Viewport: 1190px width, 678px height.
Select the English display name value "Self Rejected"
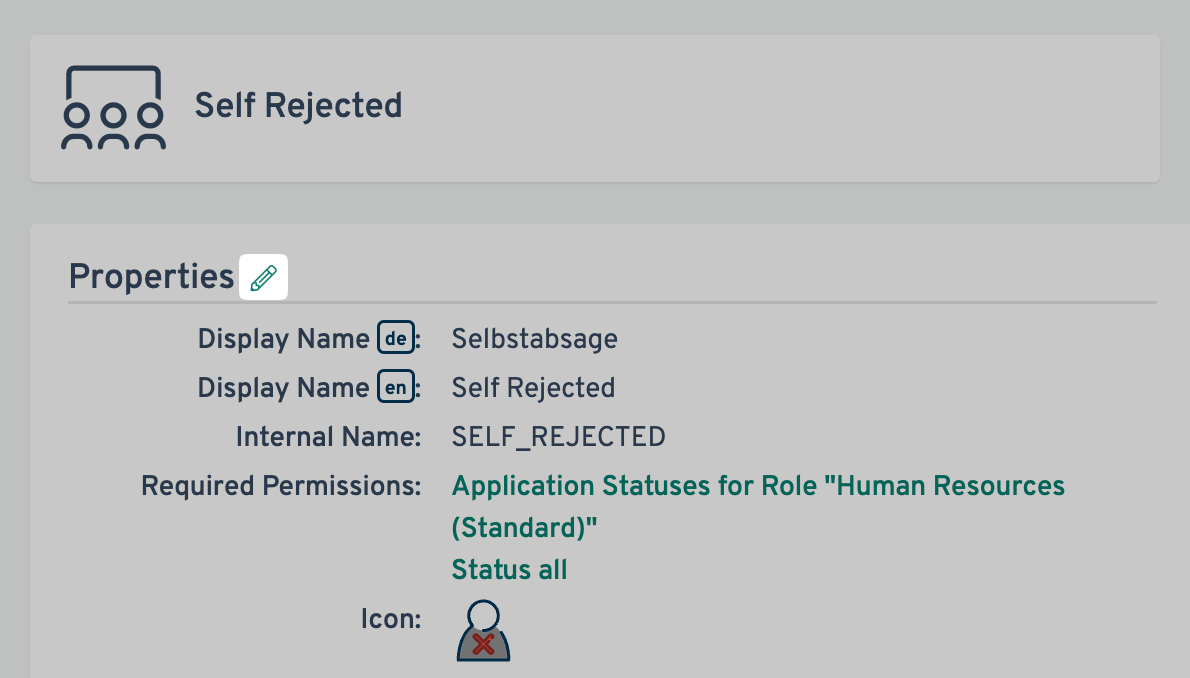[x=533, y=388]
